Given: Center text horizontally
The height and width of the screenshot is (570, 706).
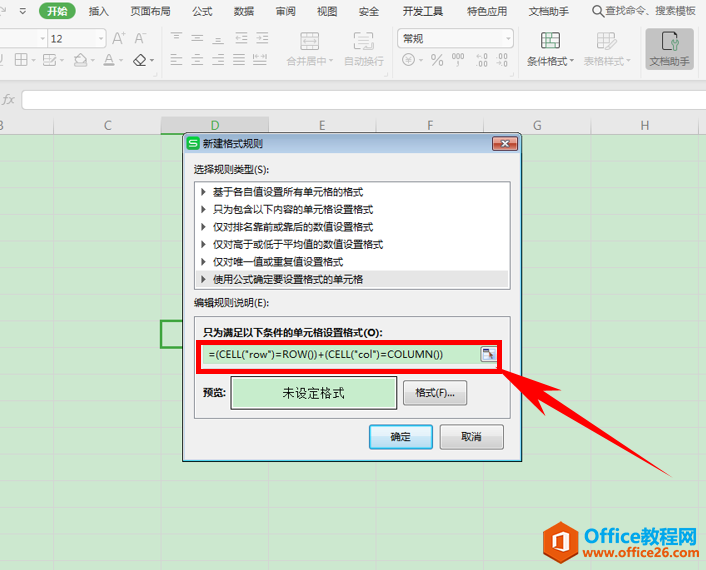Looking at the screenshot, I should (x=197, y=59).
